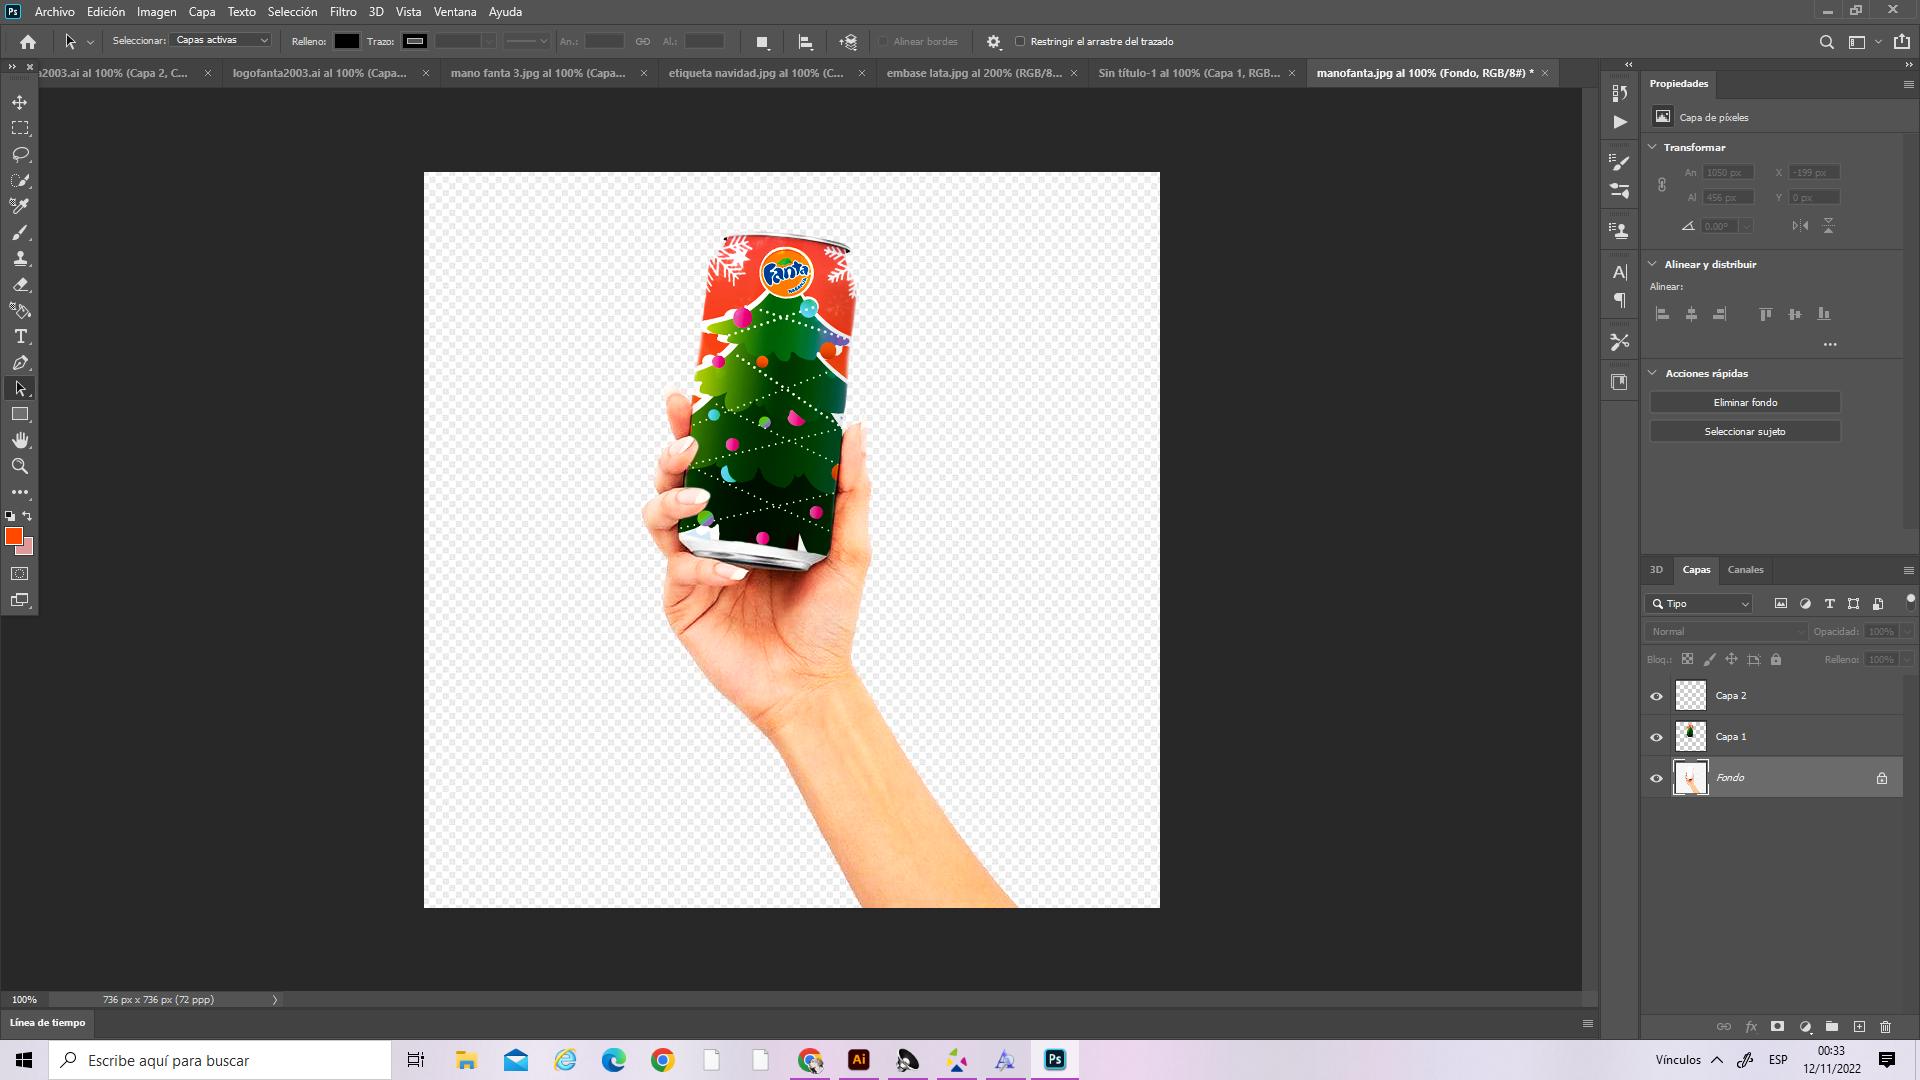The height and width of the screenshot is (1080, 1920).
Task: Collapse the Acciones rápidas section
Action: (x=1652, y=373)
